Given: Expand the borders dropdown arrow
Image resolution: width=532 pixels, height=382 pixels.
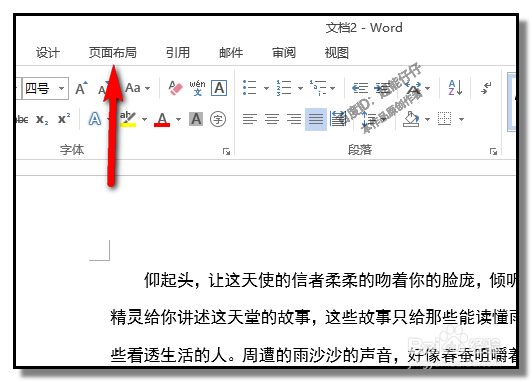Looking at the screenshot, I should point(461,119).
